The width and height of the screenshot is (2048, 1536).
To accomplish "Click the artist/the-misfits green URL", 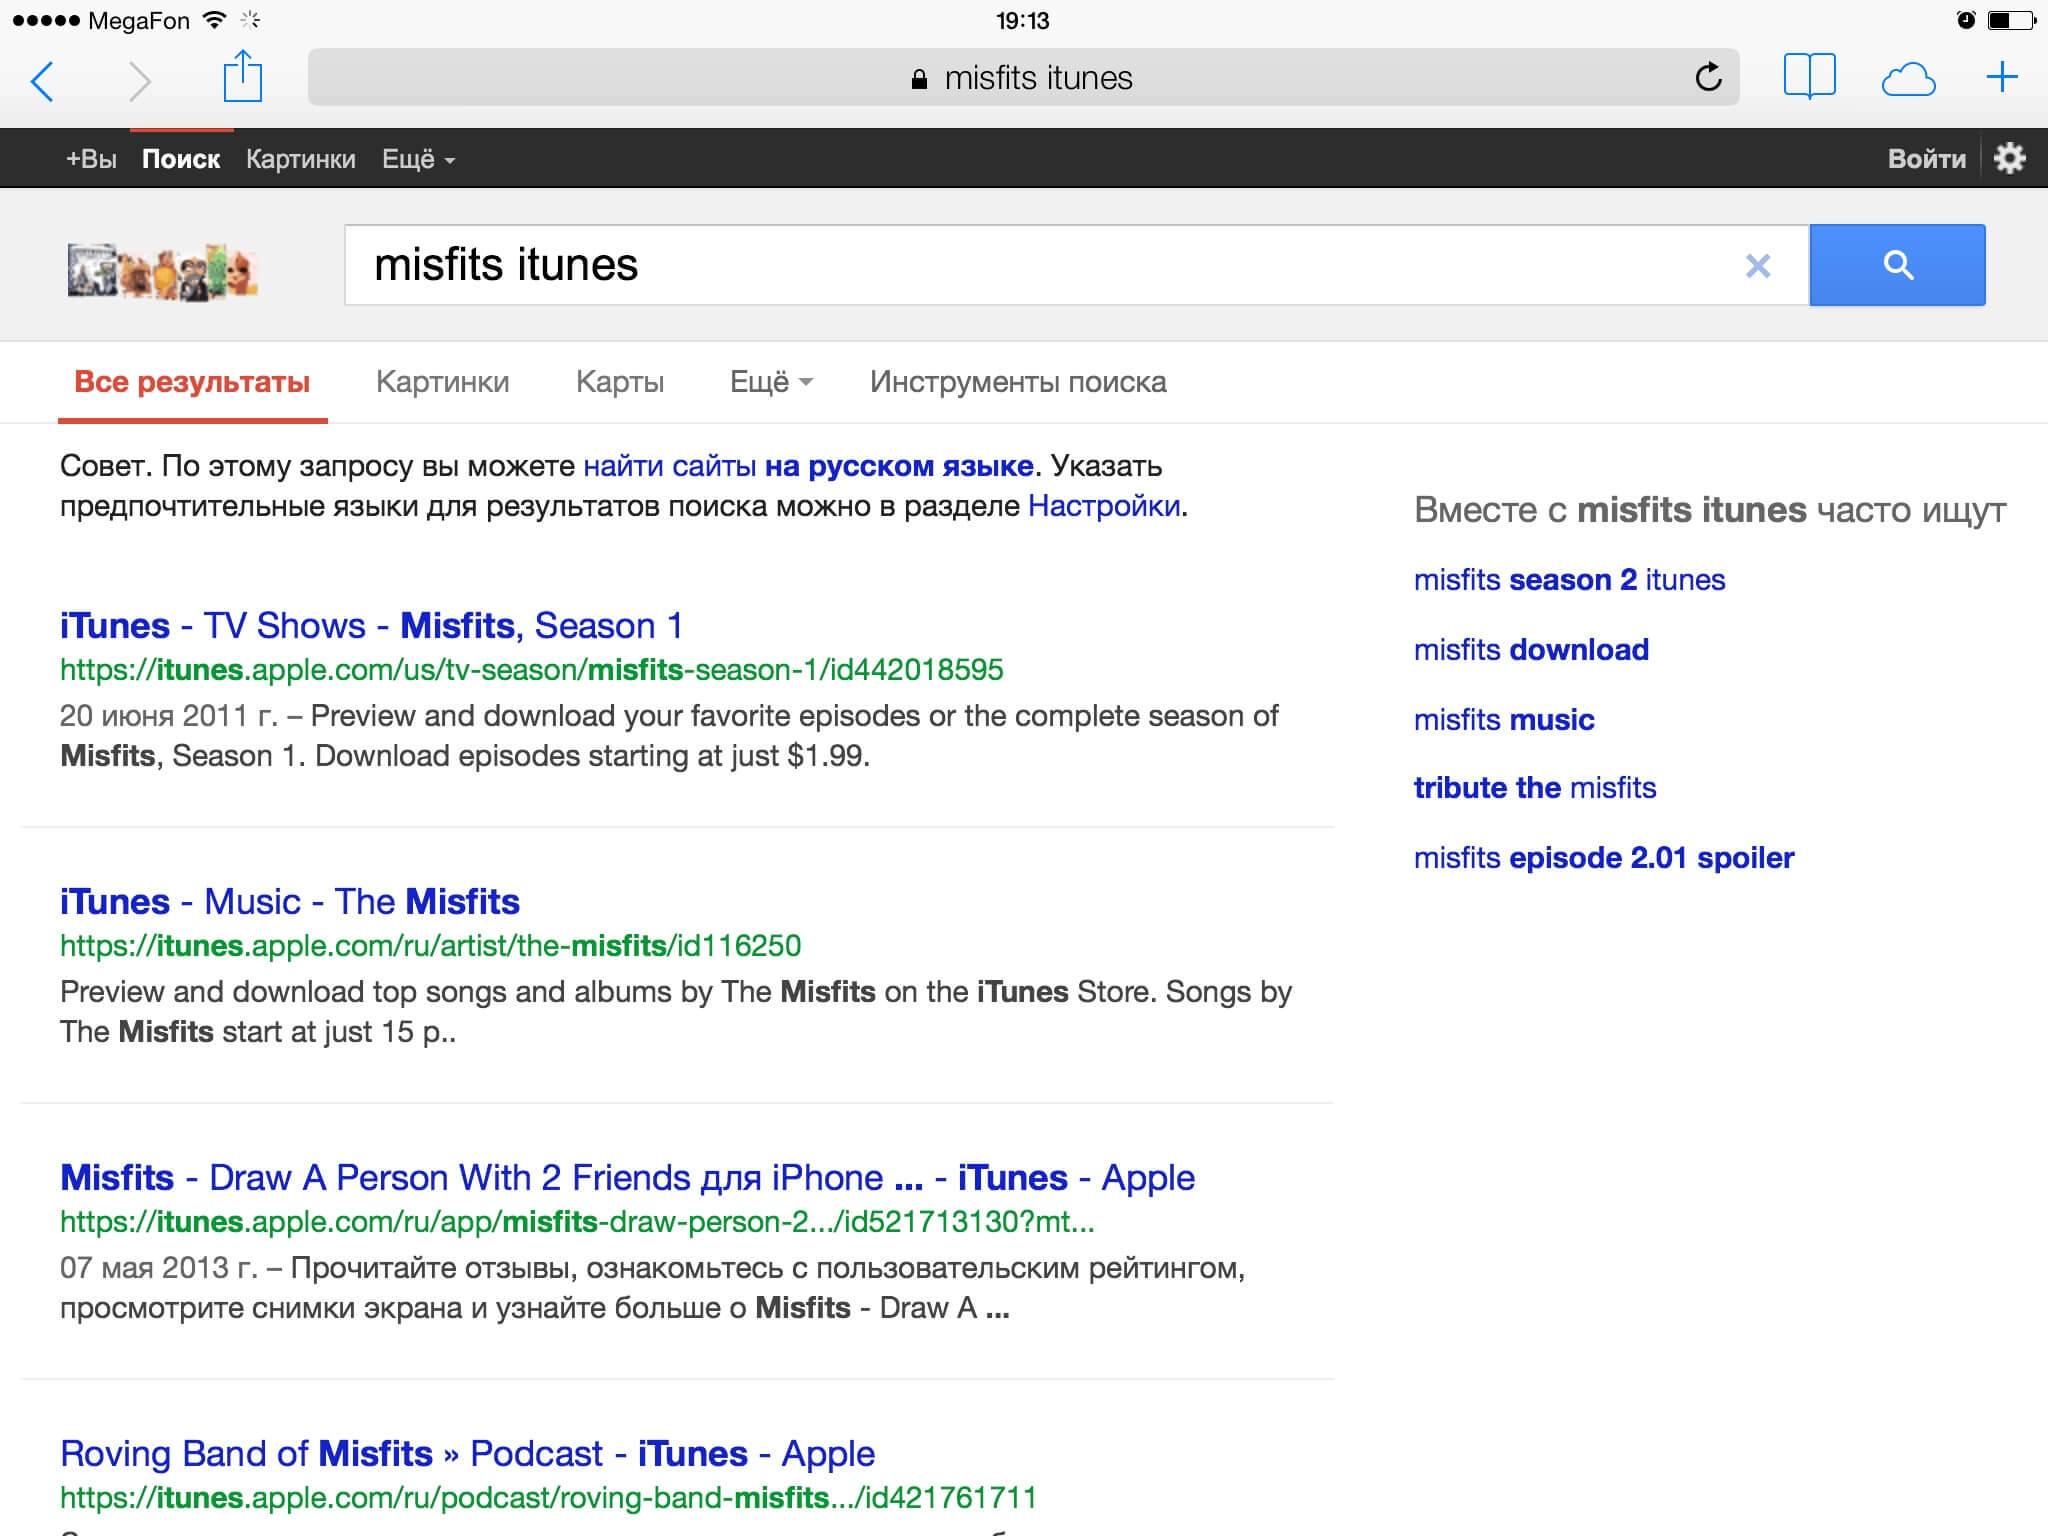I will 430,946.
